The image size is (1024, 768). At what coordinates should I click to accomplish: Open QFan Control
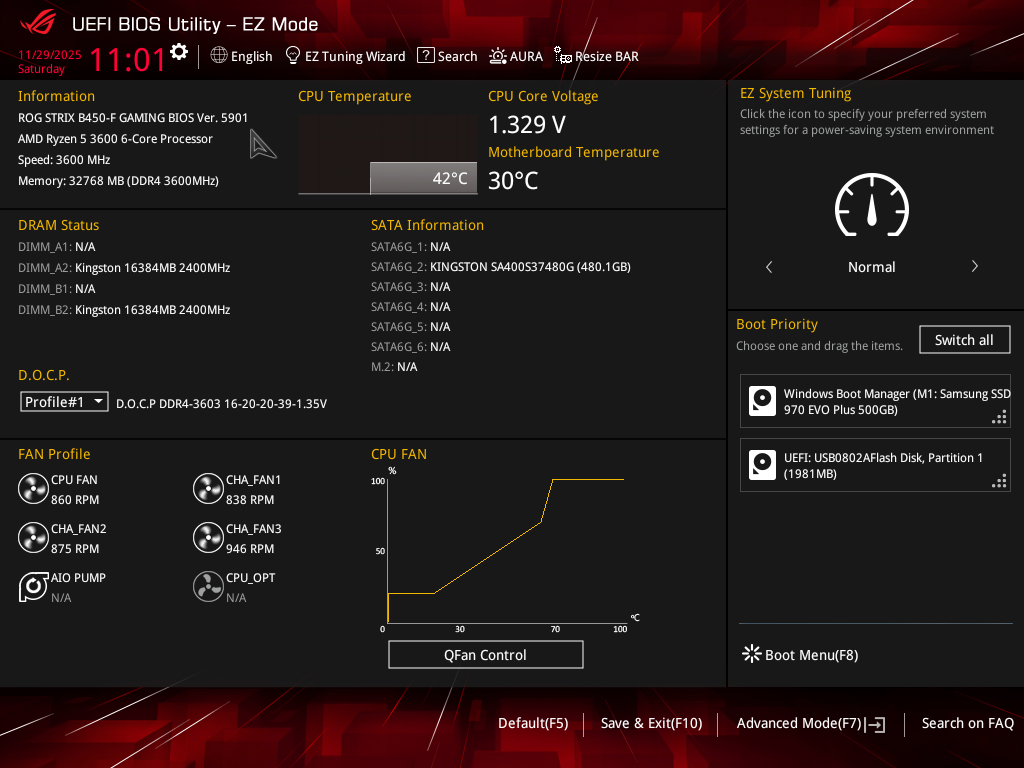pyautogui.click(x=485, y=655)
